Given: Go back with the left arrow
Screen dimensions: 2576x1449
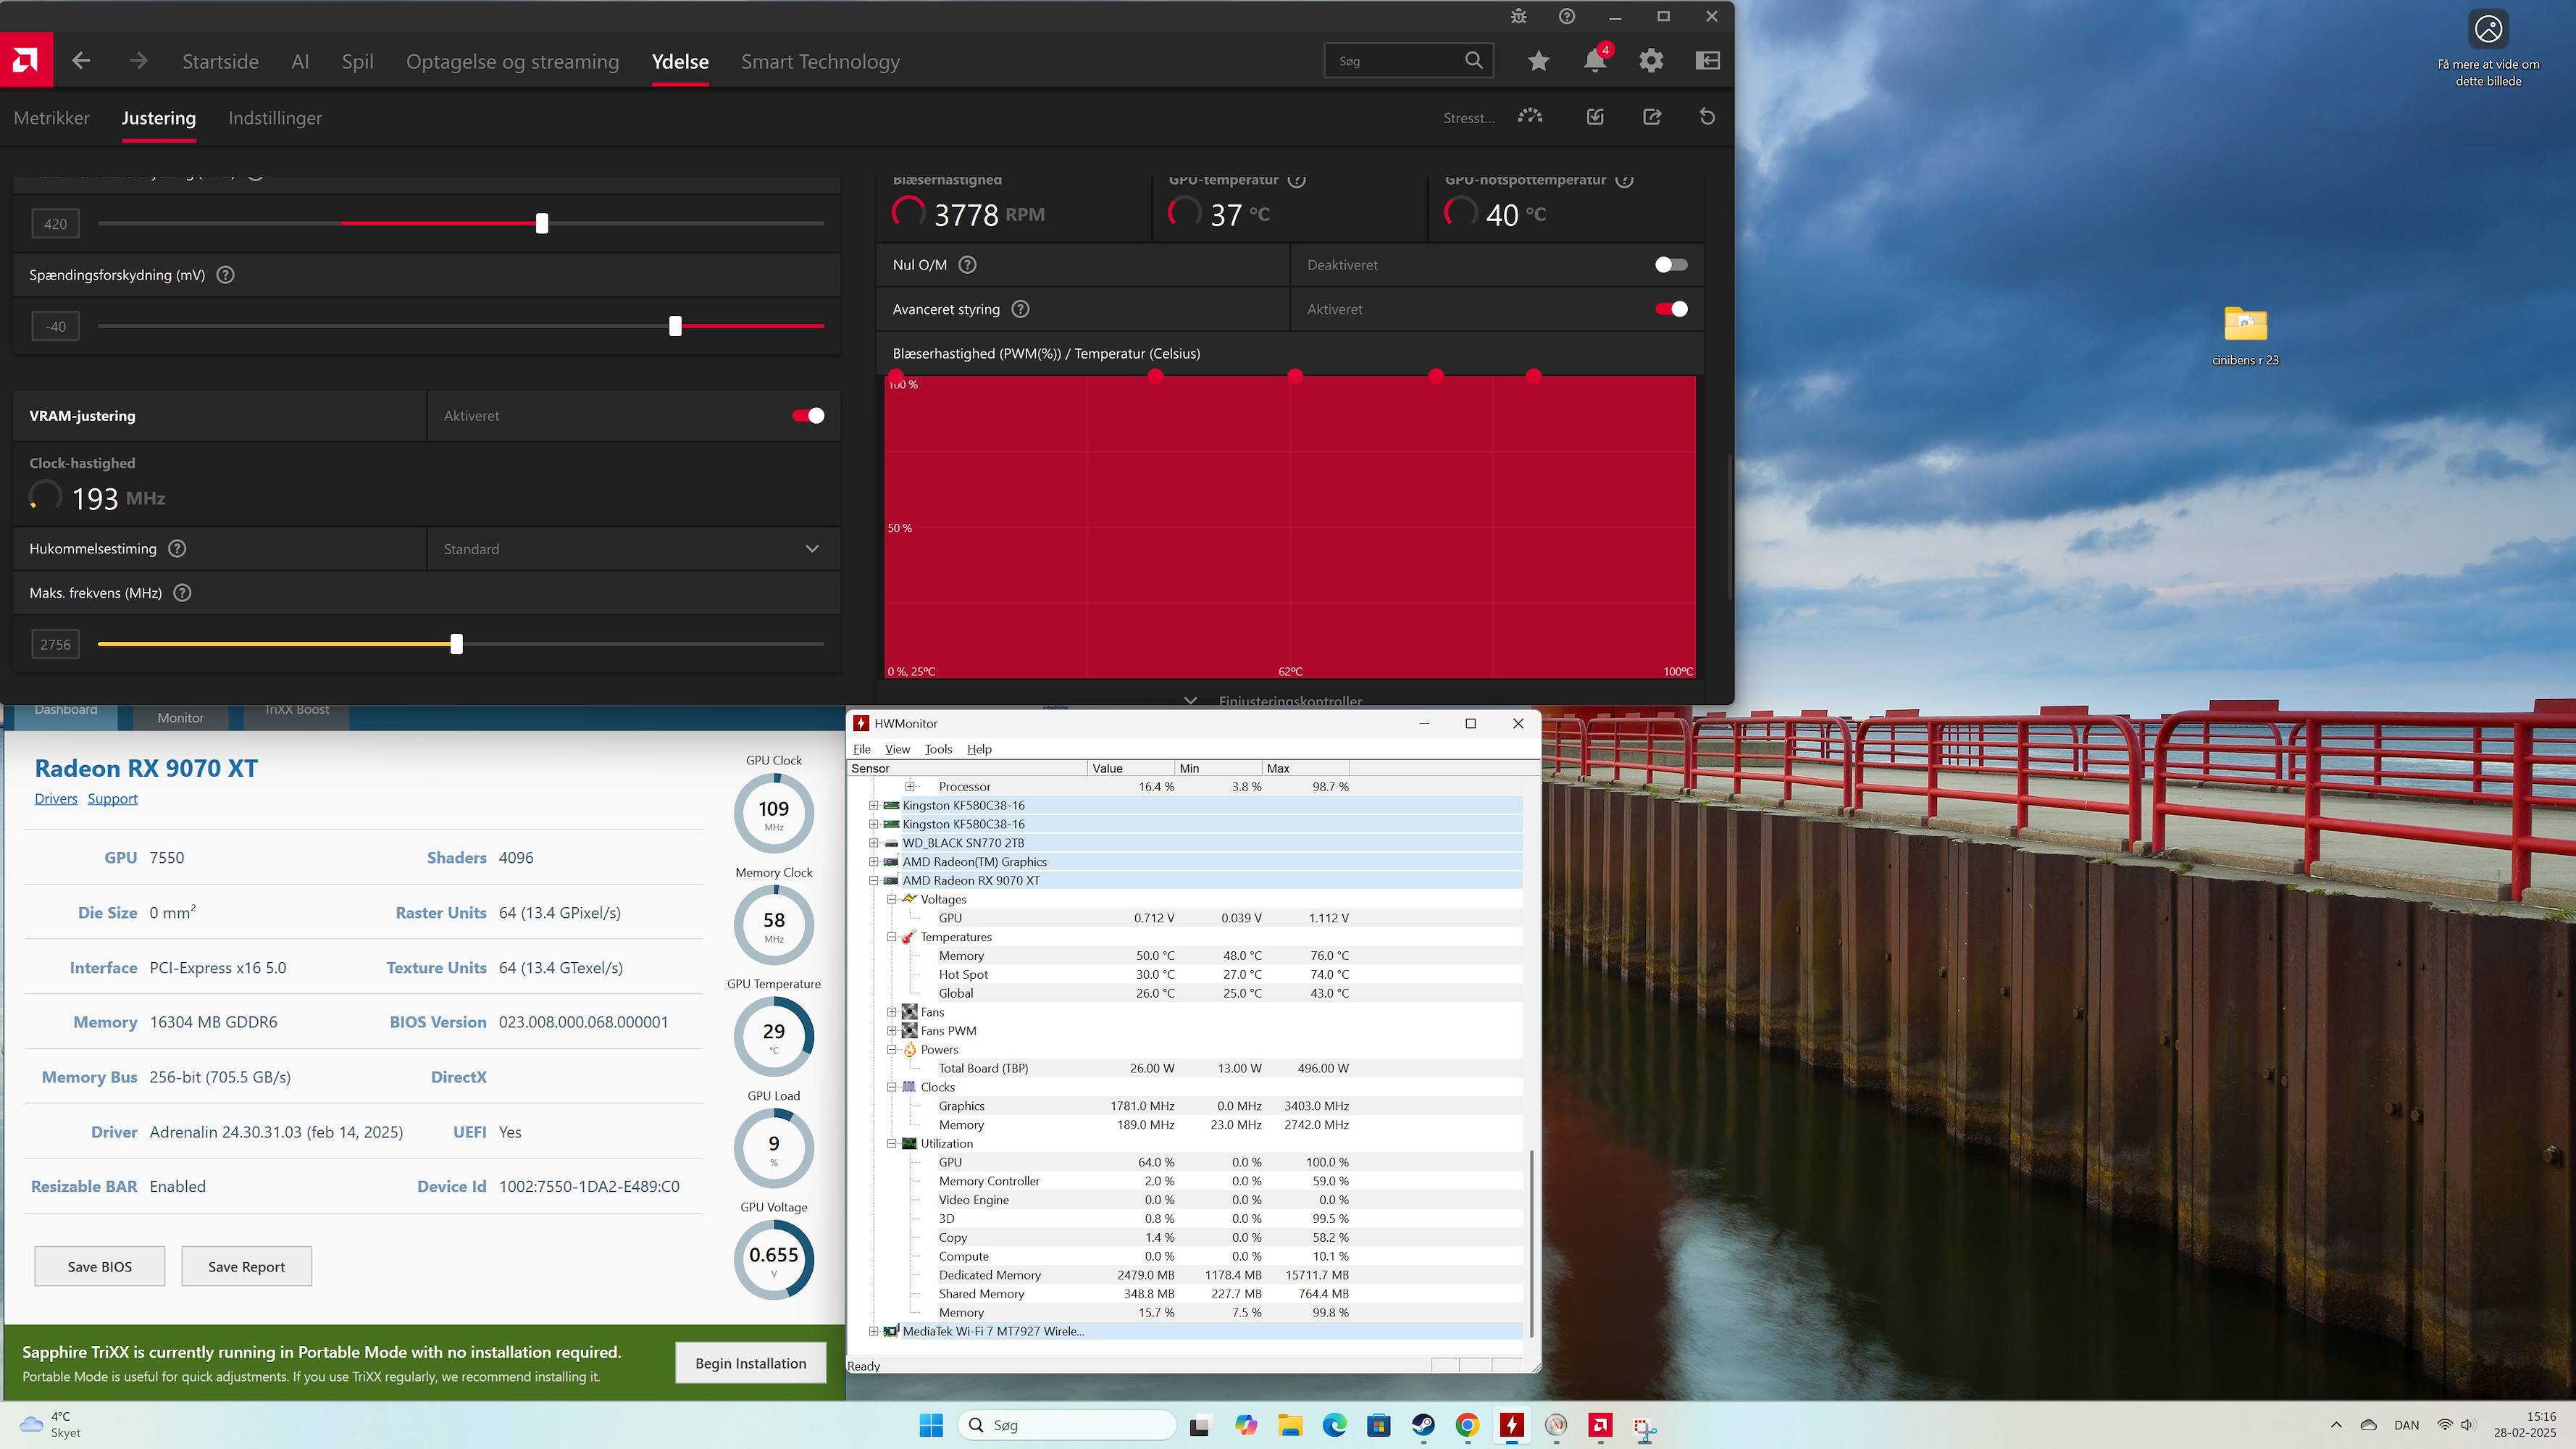Looking at the screenshot, I should [81, 61].
